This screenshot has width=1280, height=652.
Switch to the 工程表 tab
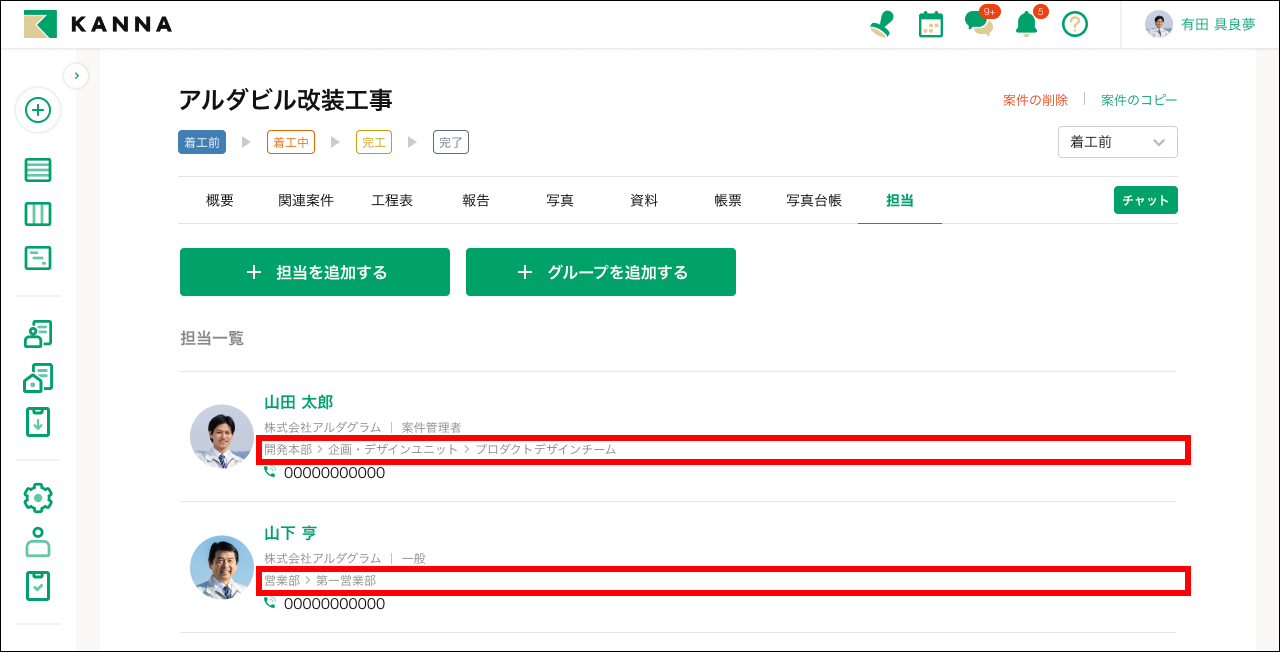[x=390, y=200]
